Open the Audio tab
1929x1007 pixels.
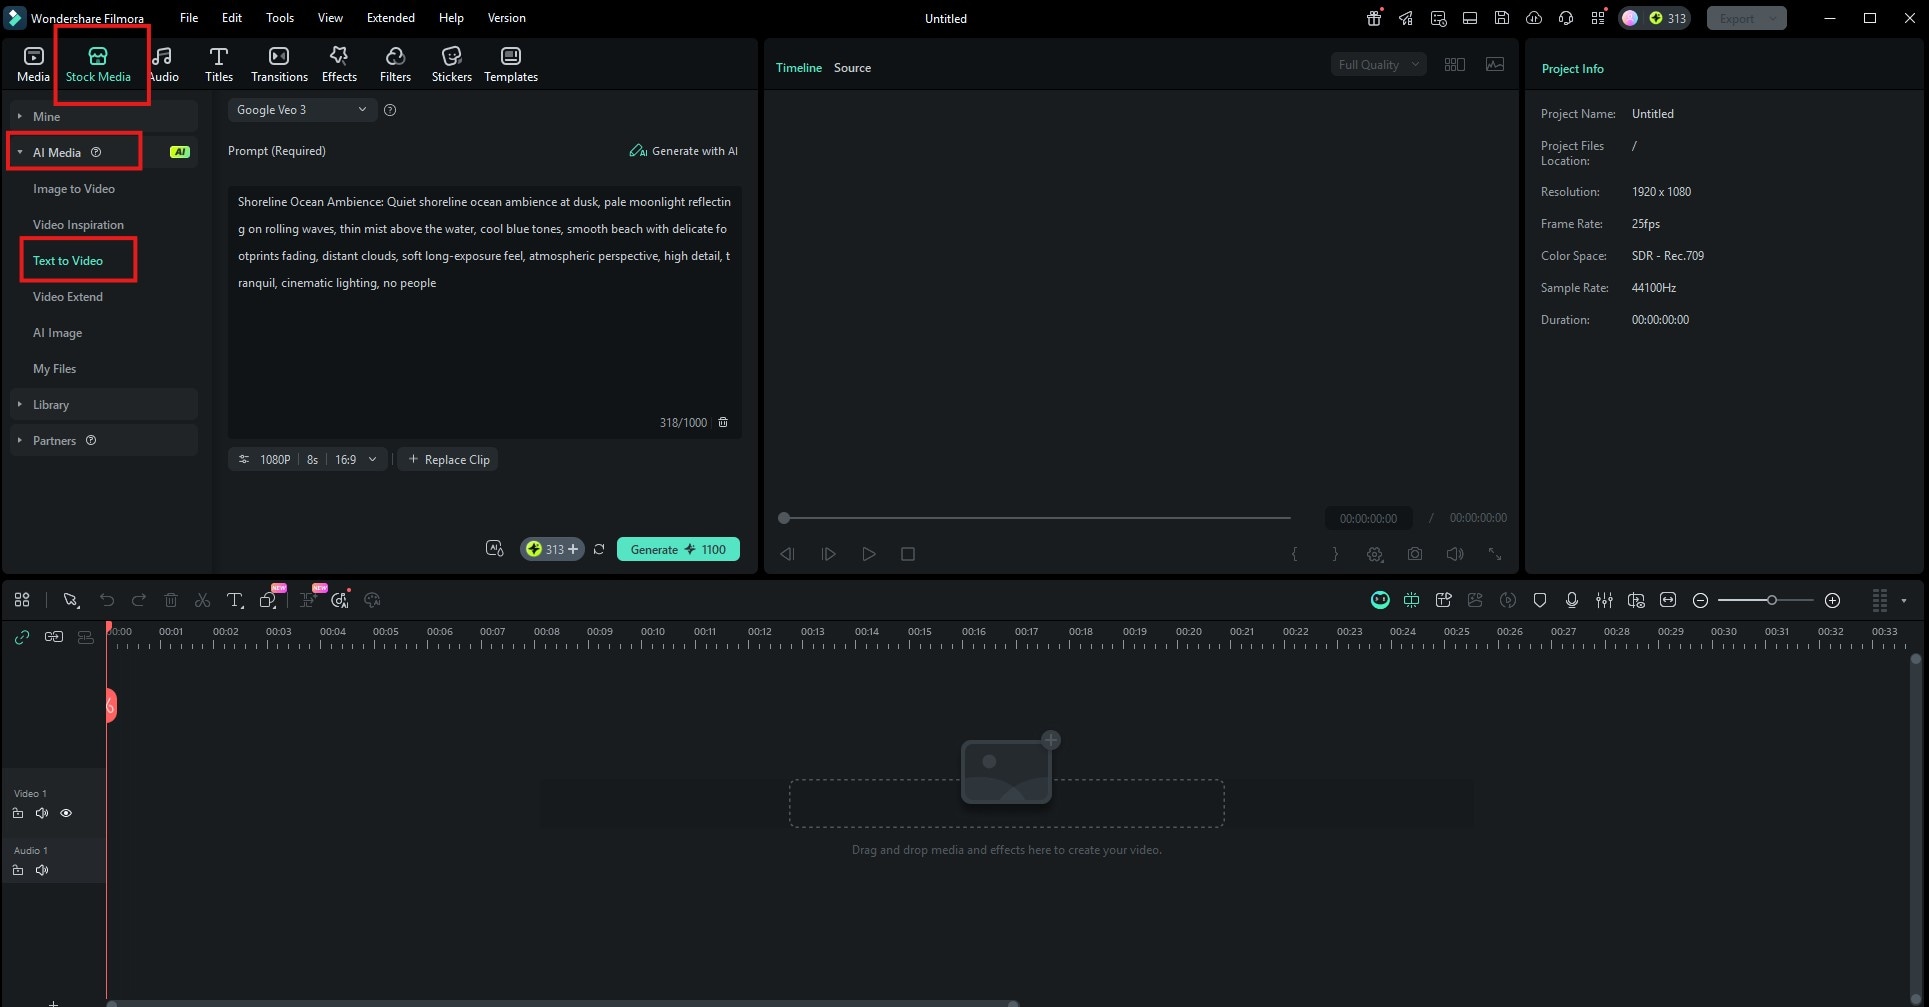point(164,64)
